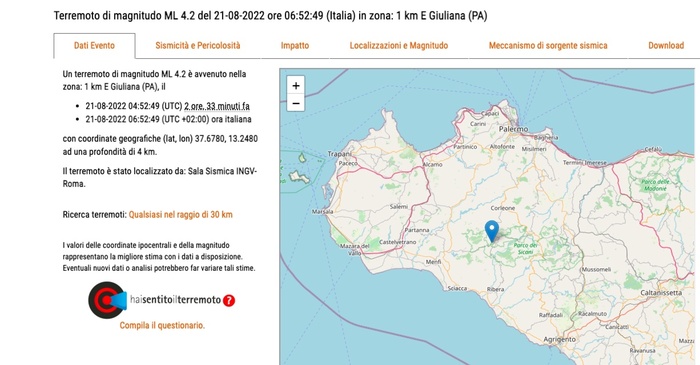Click Caltanissetta label on the map

coord(661,293)
